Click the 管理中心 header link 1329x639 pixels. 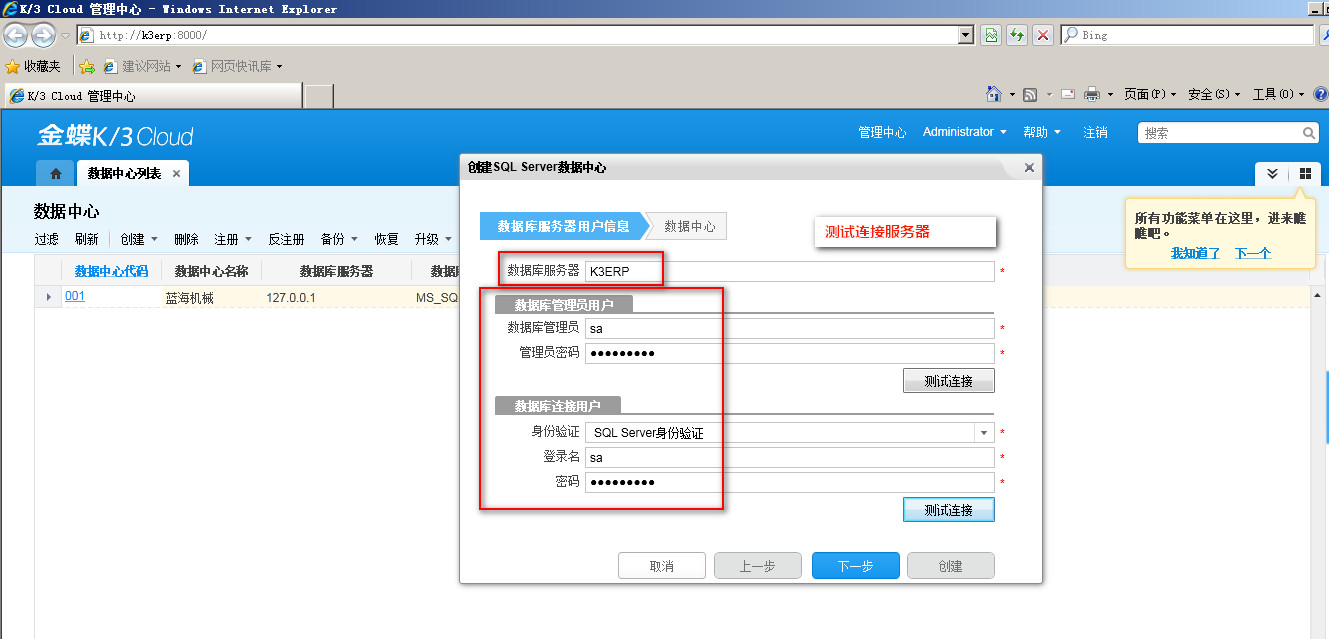pyautogui.click(x=882, y=132)
